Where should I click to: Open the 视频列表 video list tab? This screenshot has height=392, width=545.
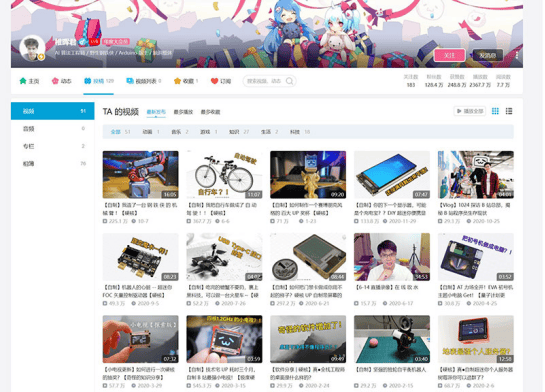click(144, 81)
